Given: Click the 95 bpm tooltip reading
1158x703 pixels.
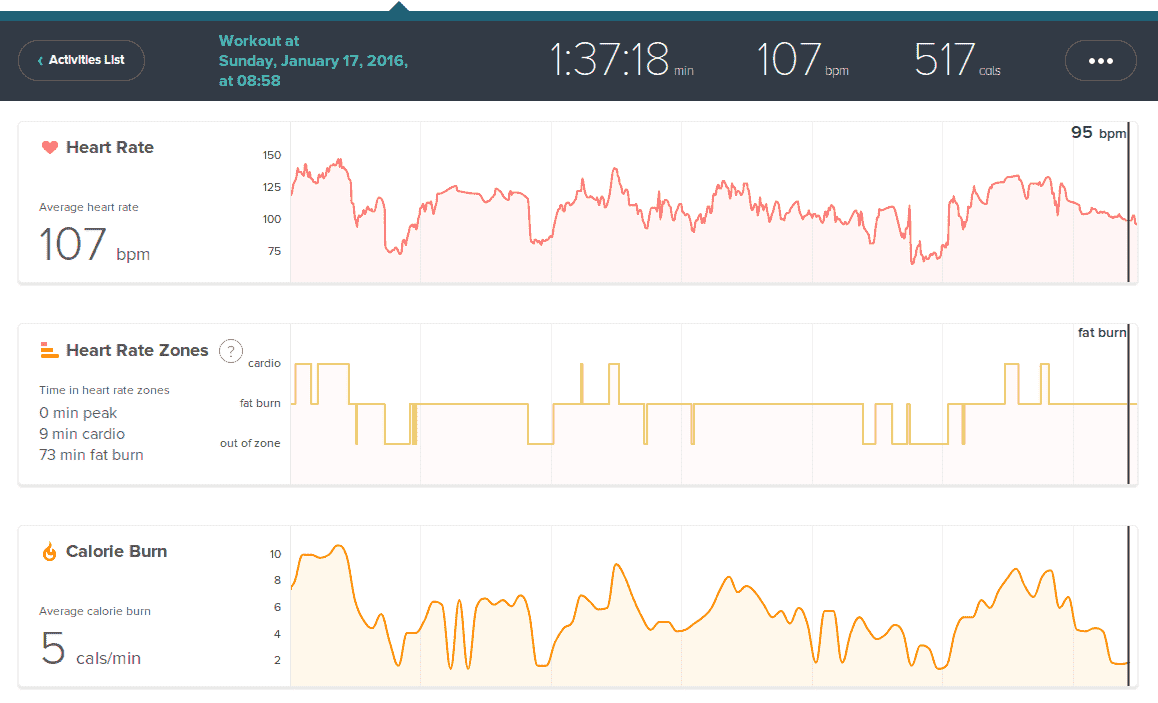Looking at the screenshot, I should [x=1097, y=133].
